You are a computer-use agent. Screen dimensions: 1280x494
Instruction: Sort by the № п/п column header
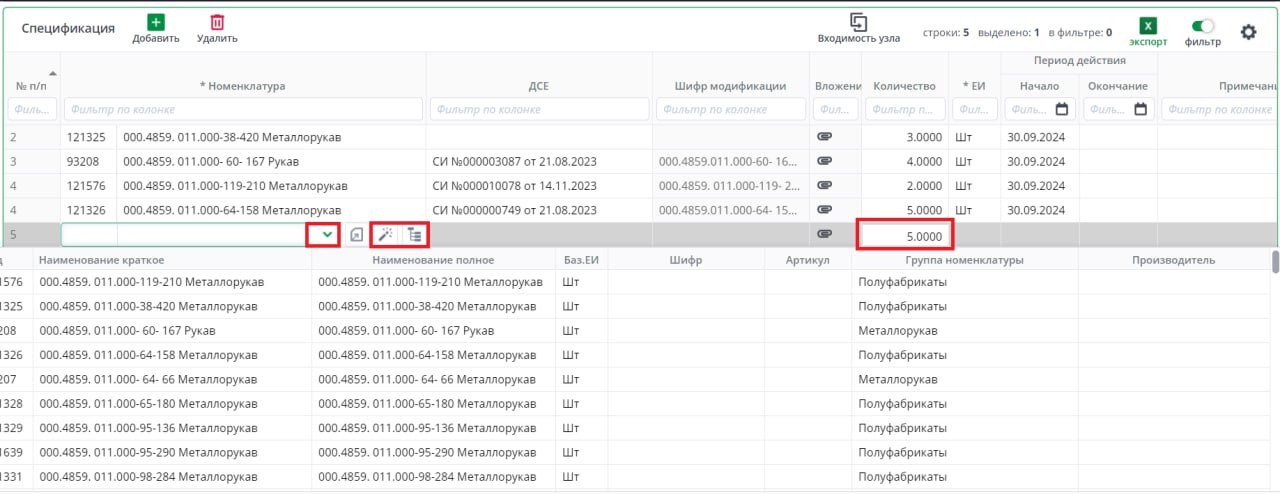click(32, 86)
